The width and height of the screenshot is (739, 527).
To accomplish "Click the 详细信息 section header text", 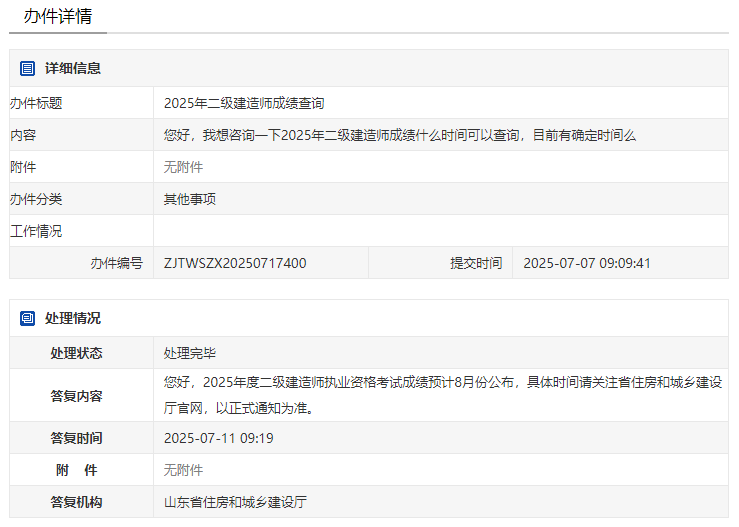I will [72, 68].
